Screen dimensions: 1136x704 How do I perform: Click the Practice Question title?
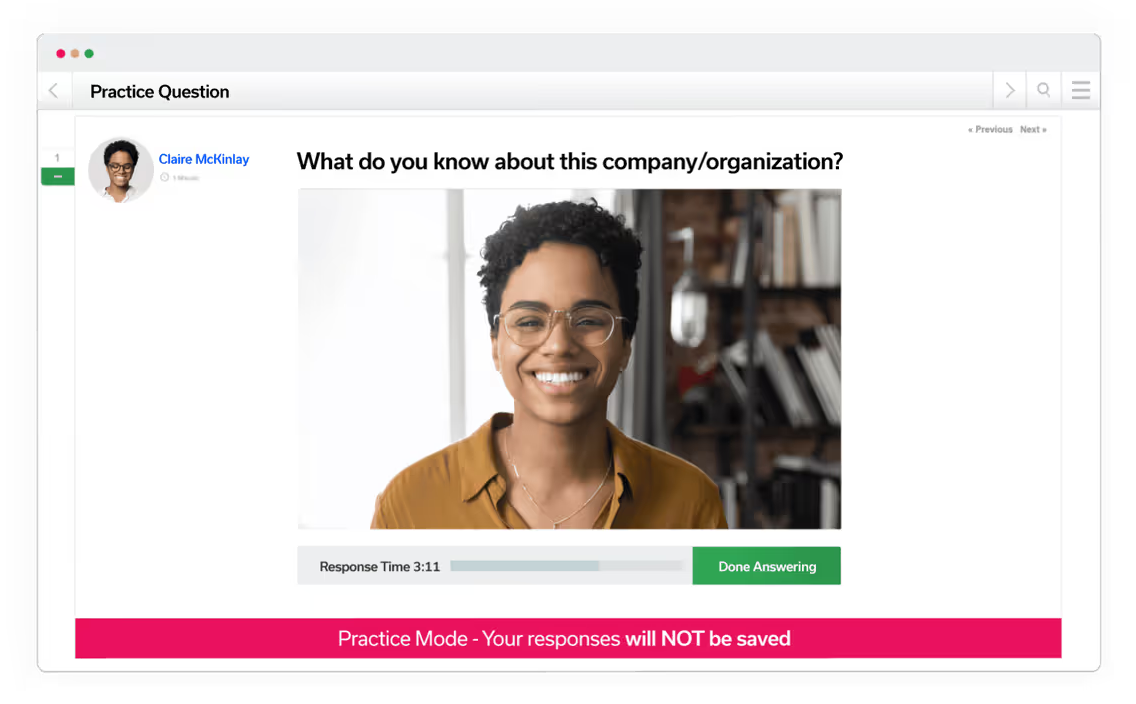point(159,91)
